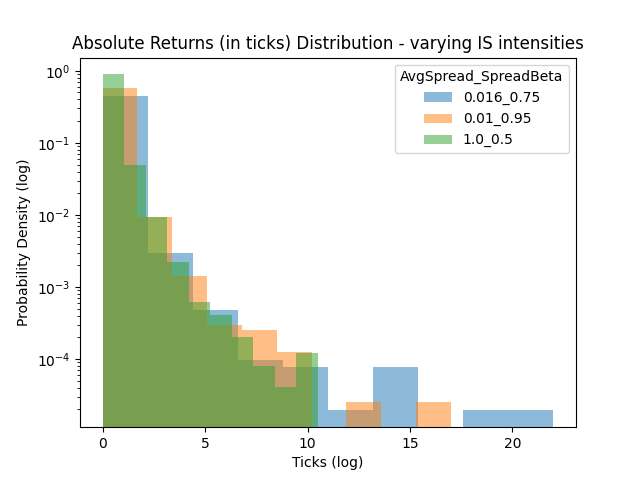Image resolution: width=640 pixels, height=480 pixels.
Task: Click the top y-axis tick label 10^0
Action: [56, 72]
